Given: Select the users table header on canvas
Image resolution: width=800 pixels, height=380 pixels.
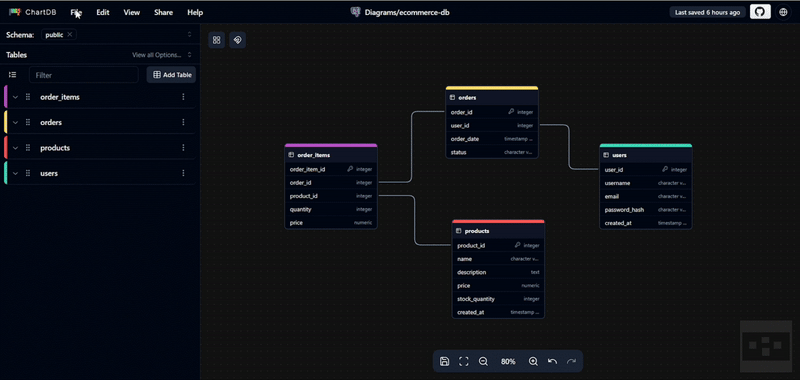Looking at the screenshot, I should coord(646,155).
